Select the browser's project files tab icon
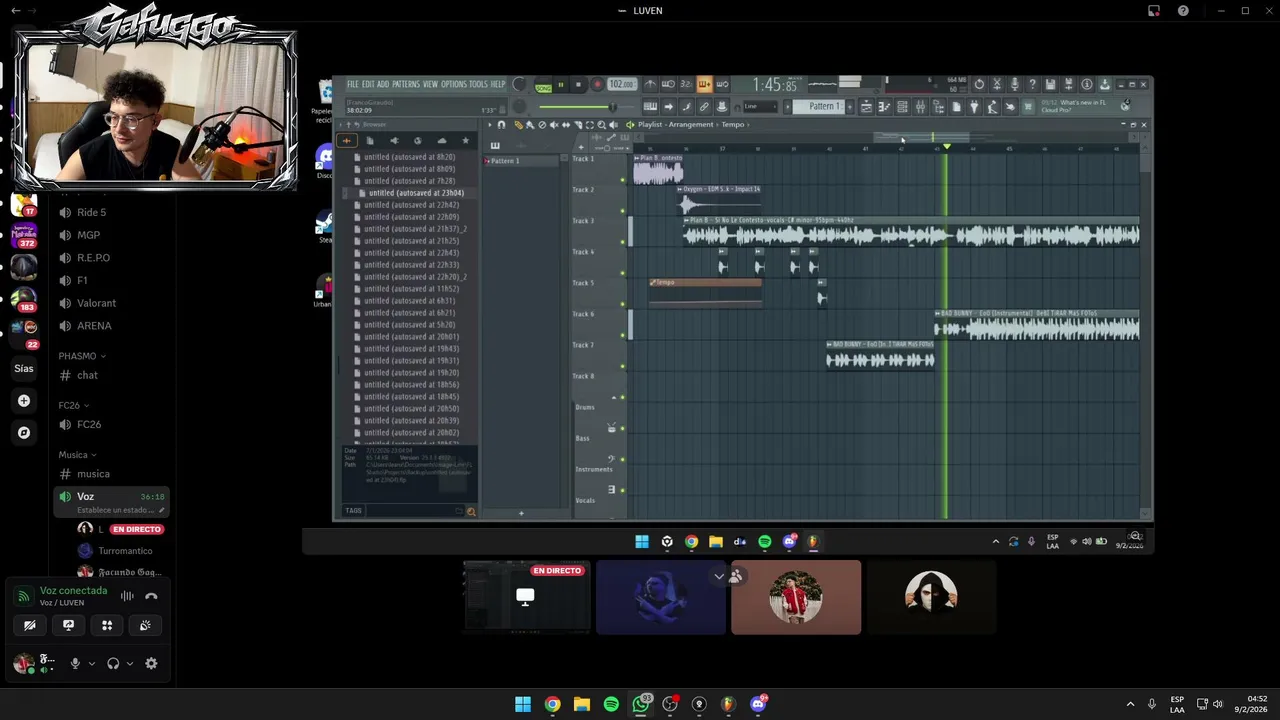The width and height of the screenshot is (1280, 720). pyautogui.click(x=370, y=141)
